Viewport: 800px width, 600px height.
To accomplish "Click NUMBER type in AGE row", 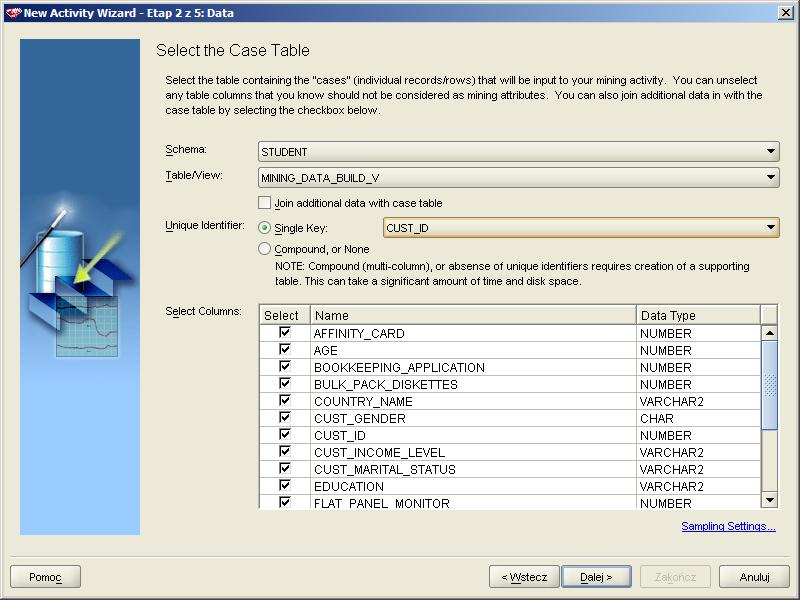I will (x=698, y=350).
